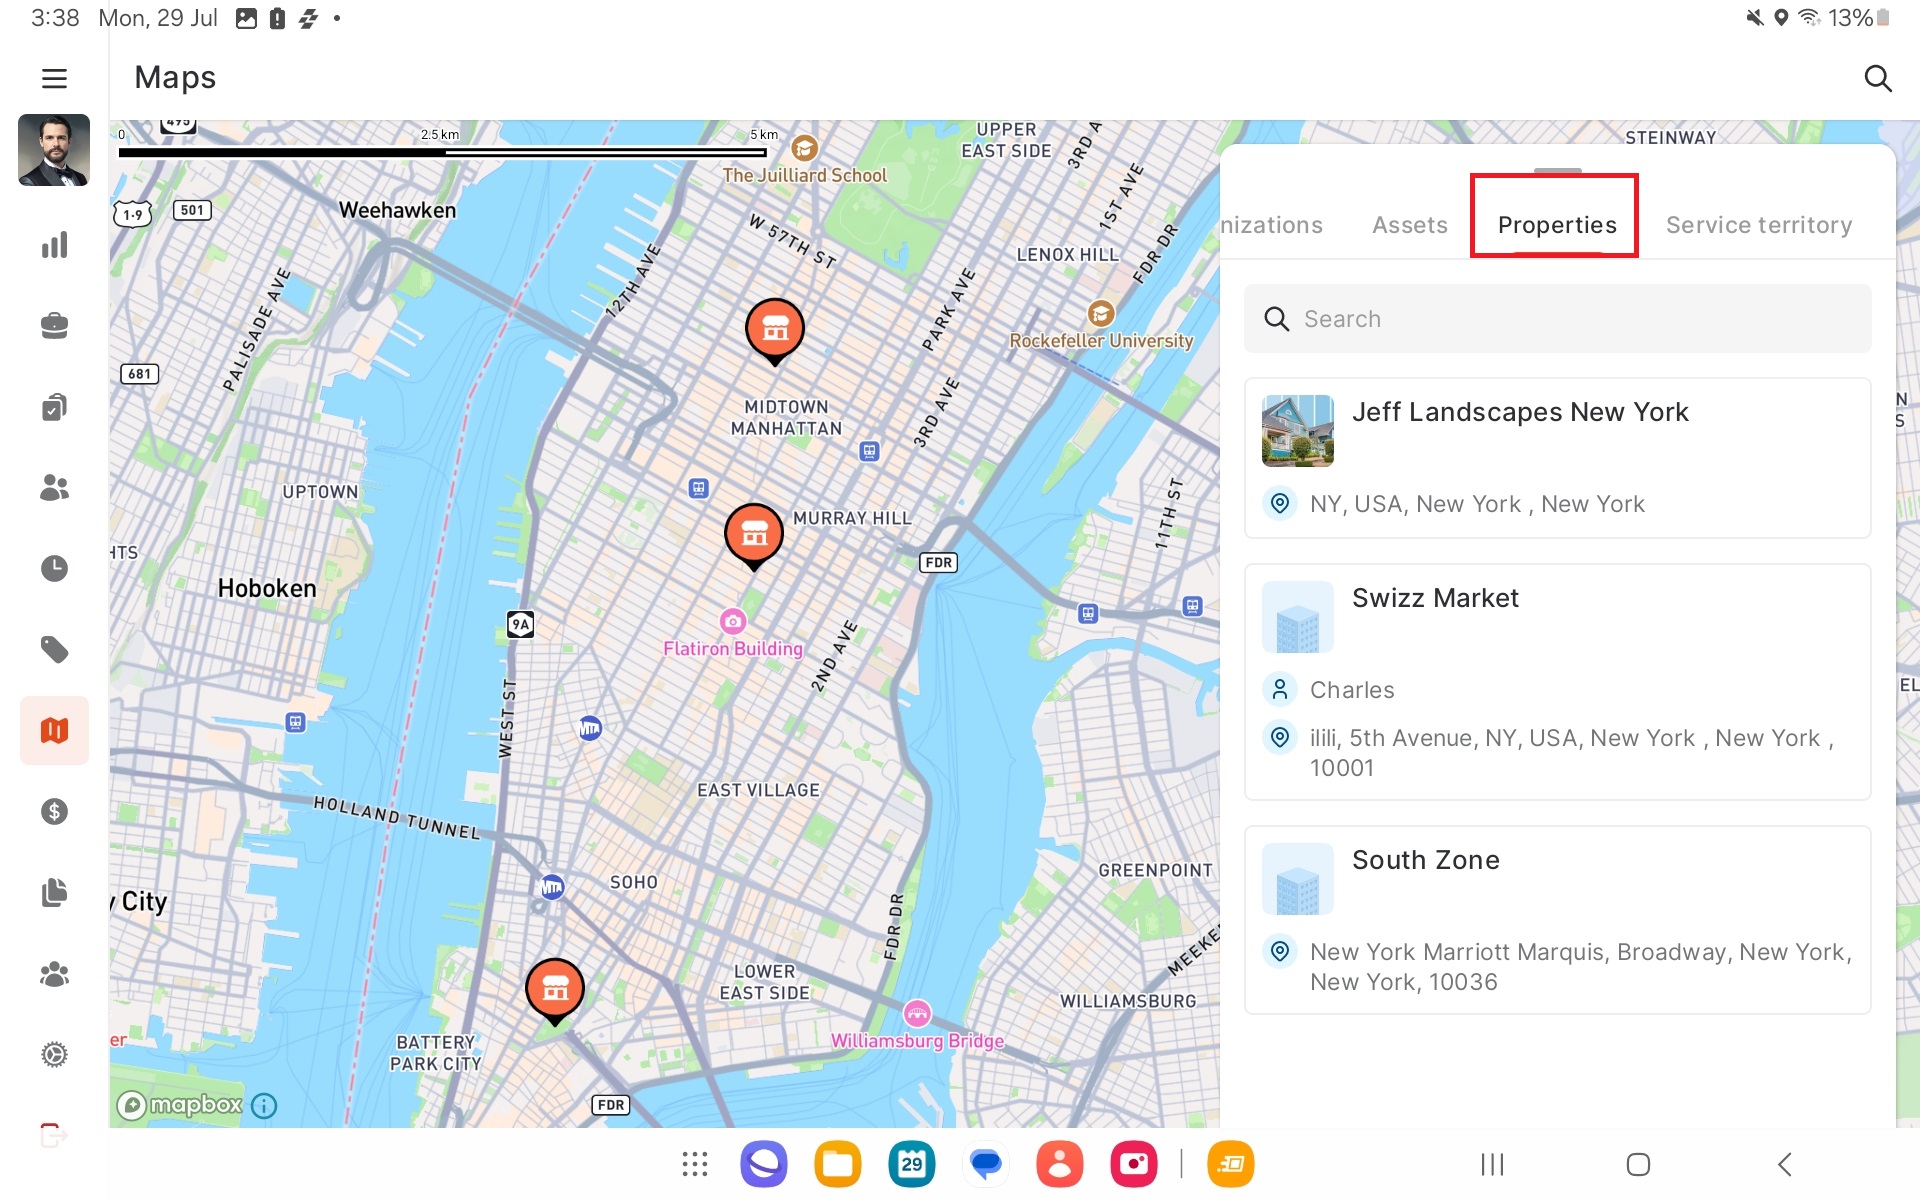Select the store marker near Battery Park City
The height and width of the screenshot is (1200, 1920).
[x=555, y=988]
